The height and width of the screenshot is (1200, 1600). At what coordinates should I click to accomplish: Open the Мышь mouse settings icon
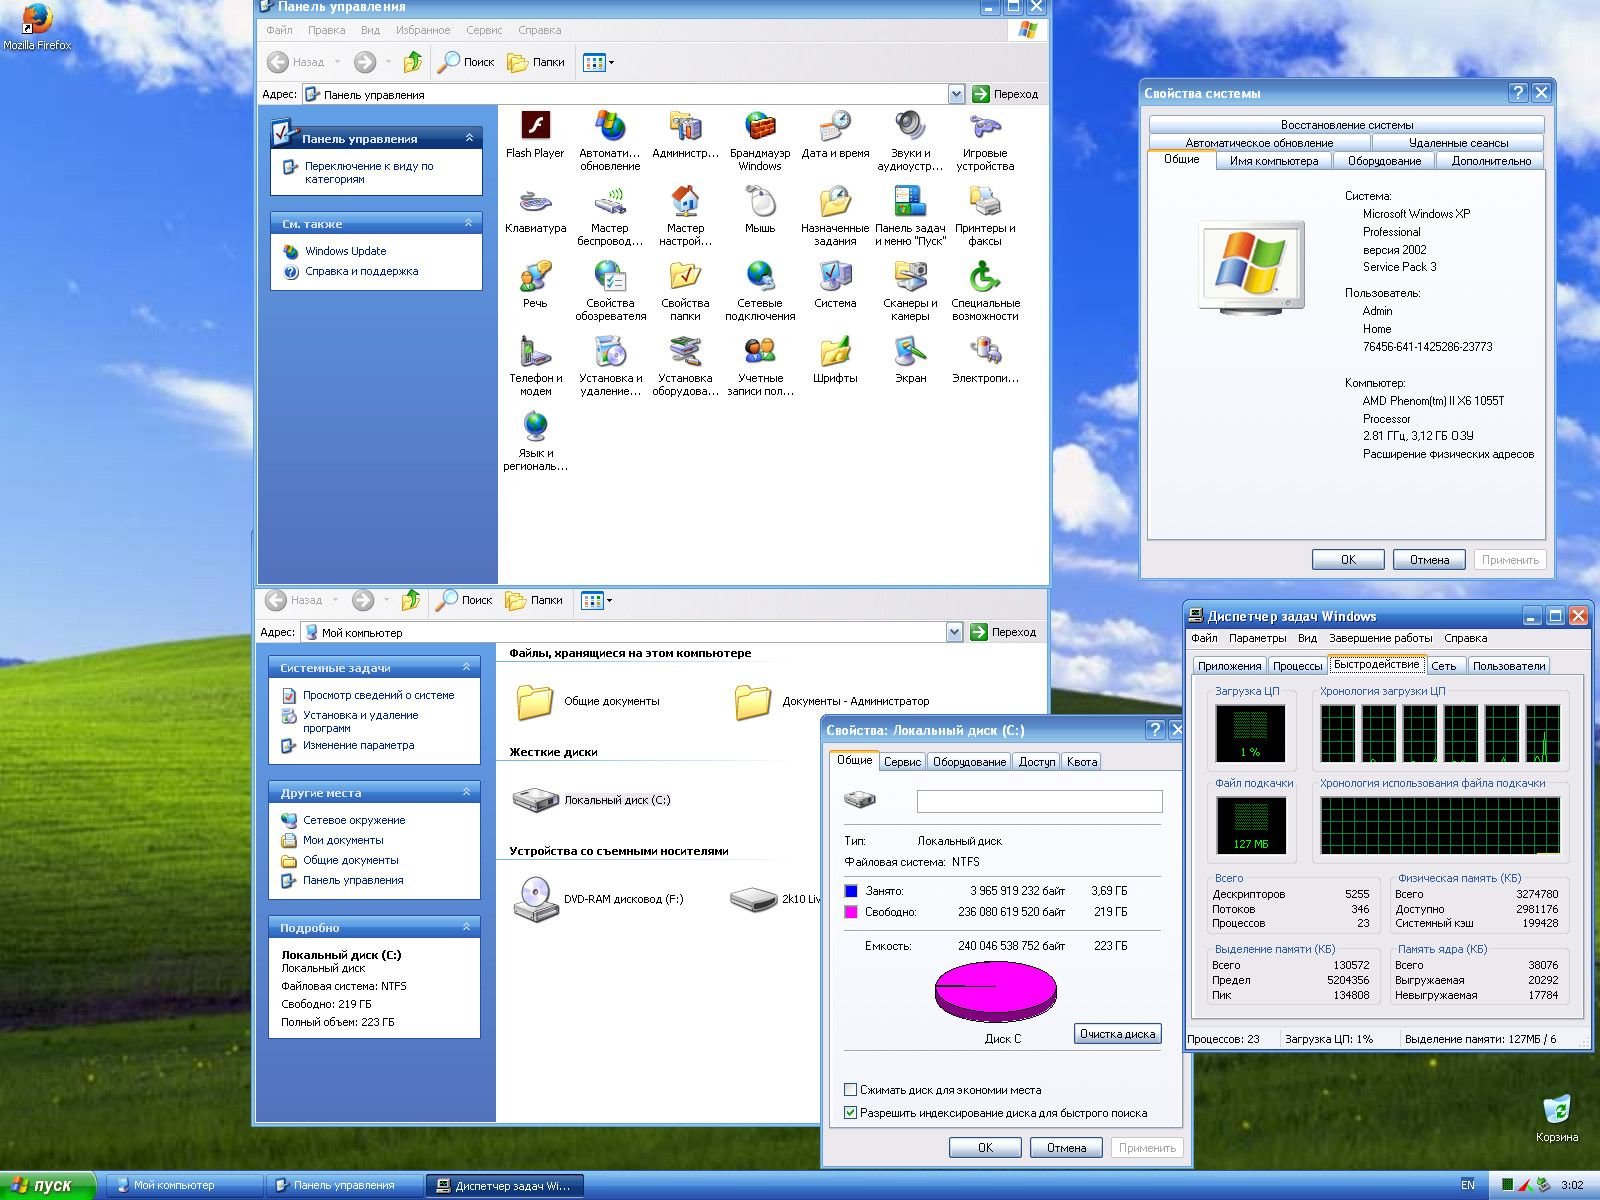pos(760,203)
